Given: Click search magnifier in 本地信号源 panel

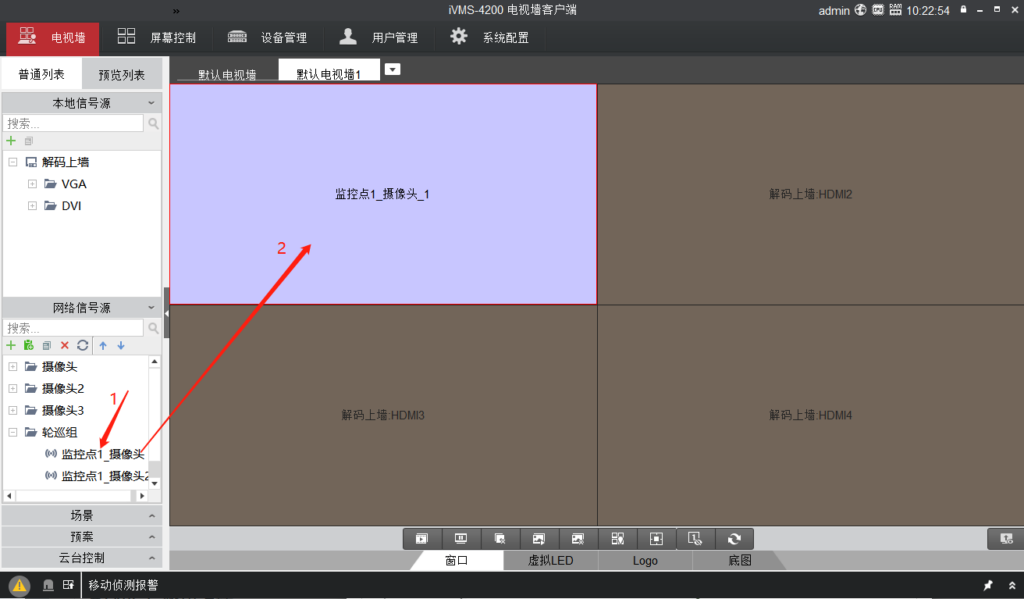Looking at the screenshot, I should click(154, 124).
